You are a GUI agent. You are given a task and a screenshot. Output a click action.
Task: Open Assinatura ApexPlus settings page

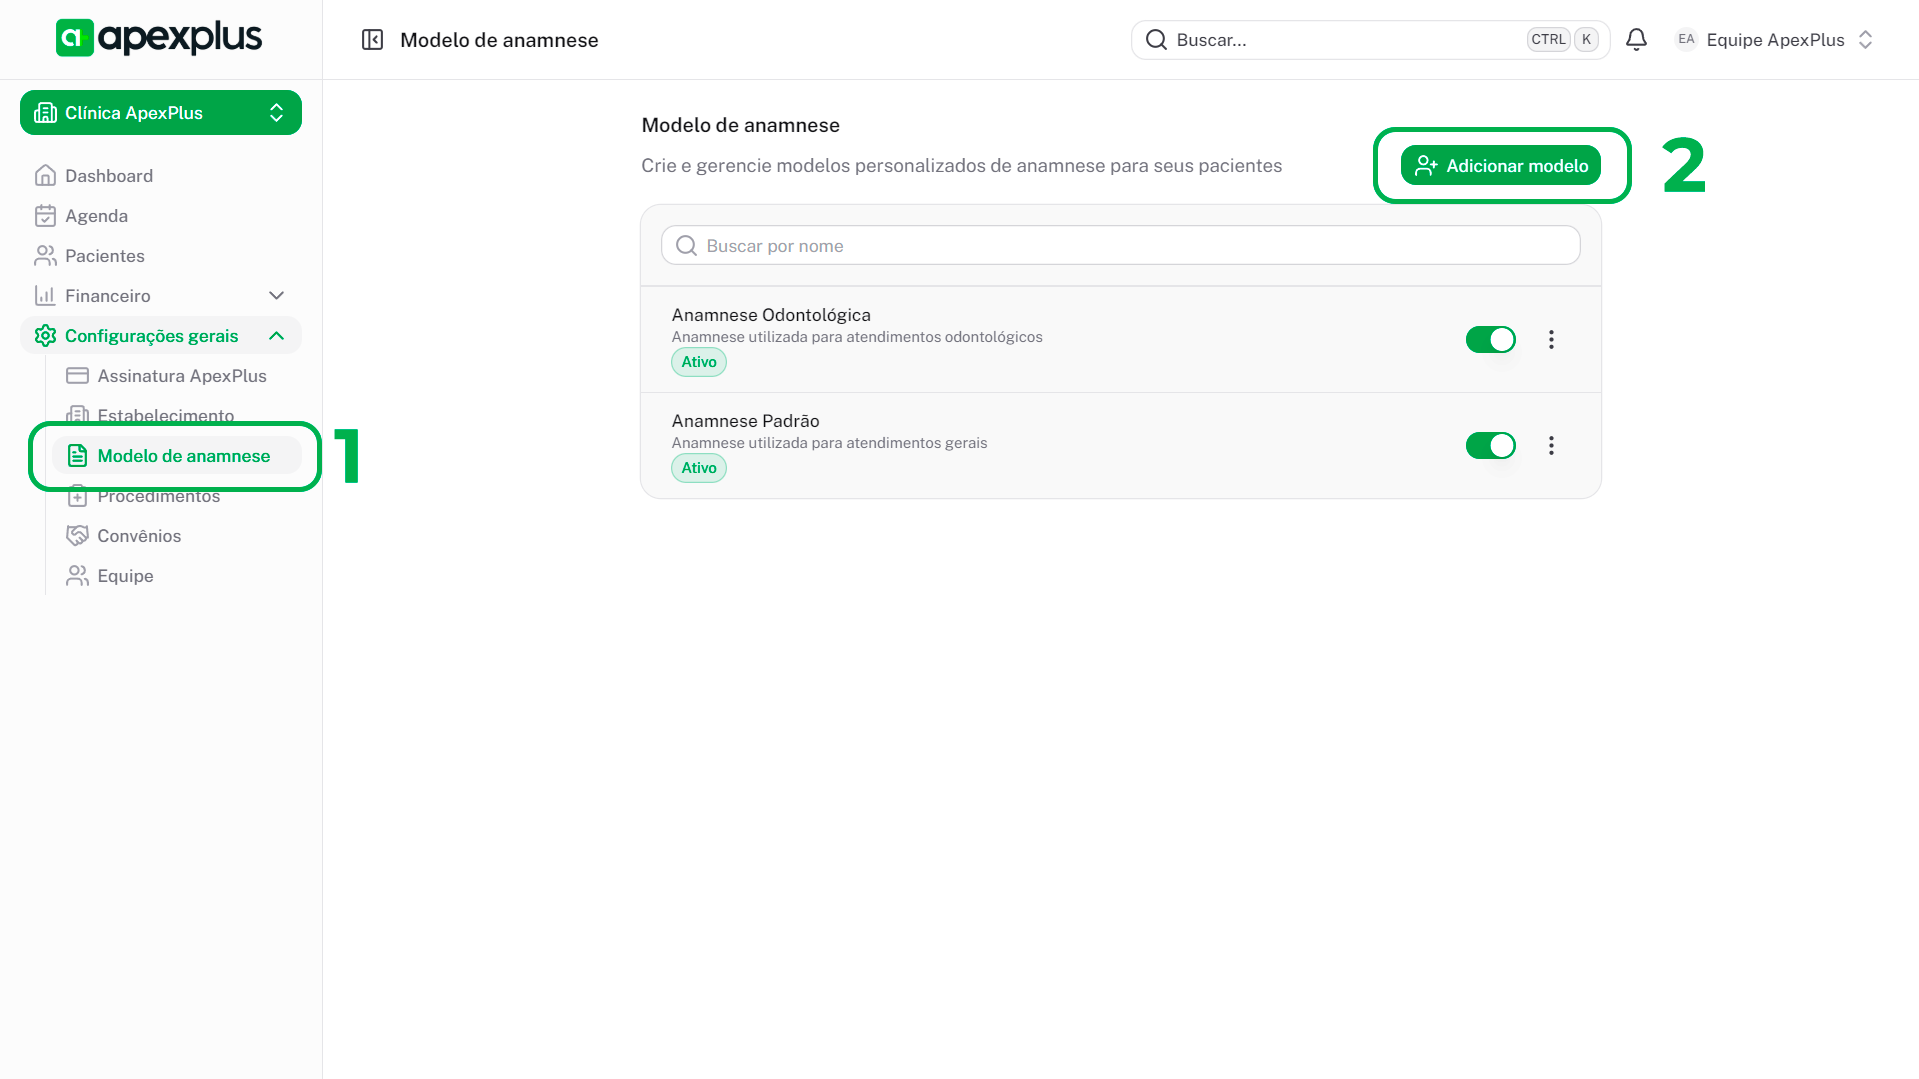point(181,376)
